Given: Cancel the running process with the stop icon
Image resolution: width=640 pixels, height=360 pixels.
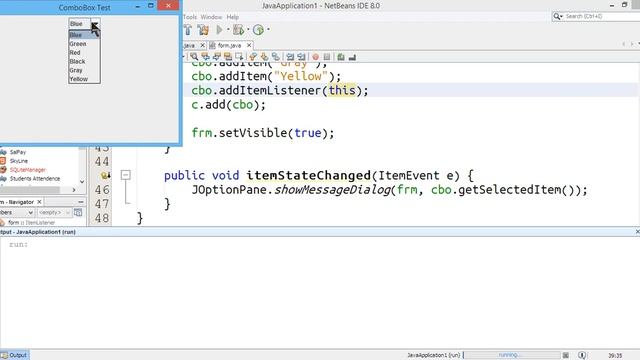Looking at the screenshot, I should pos(566,356).
